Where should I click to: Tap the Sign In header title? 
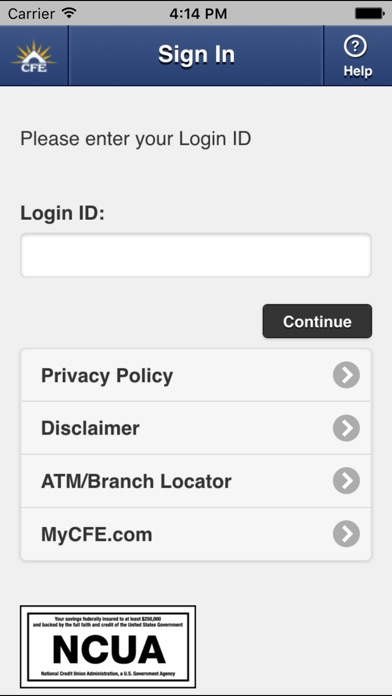pyautogui.click(x=196, y=55)
